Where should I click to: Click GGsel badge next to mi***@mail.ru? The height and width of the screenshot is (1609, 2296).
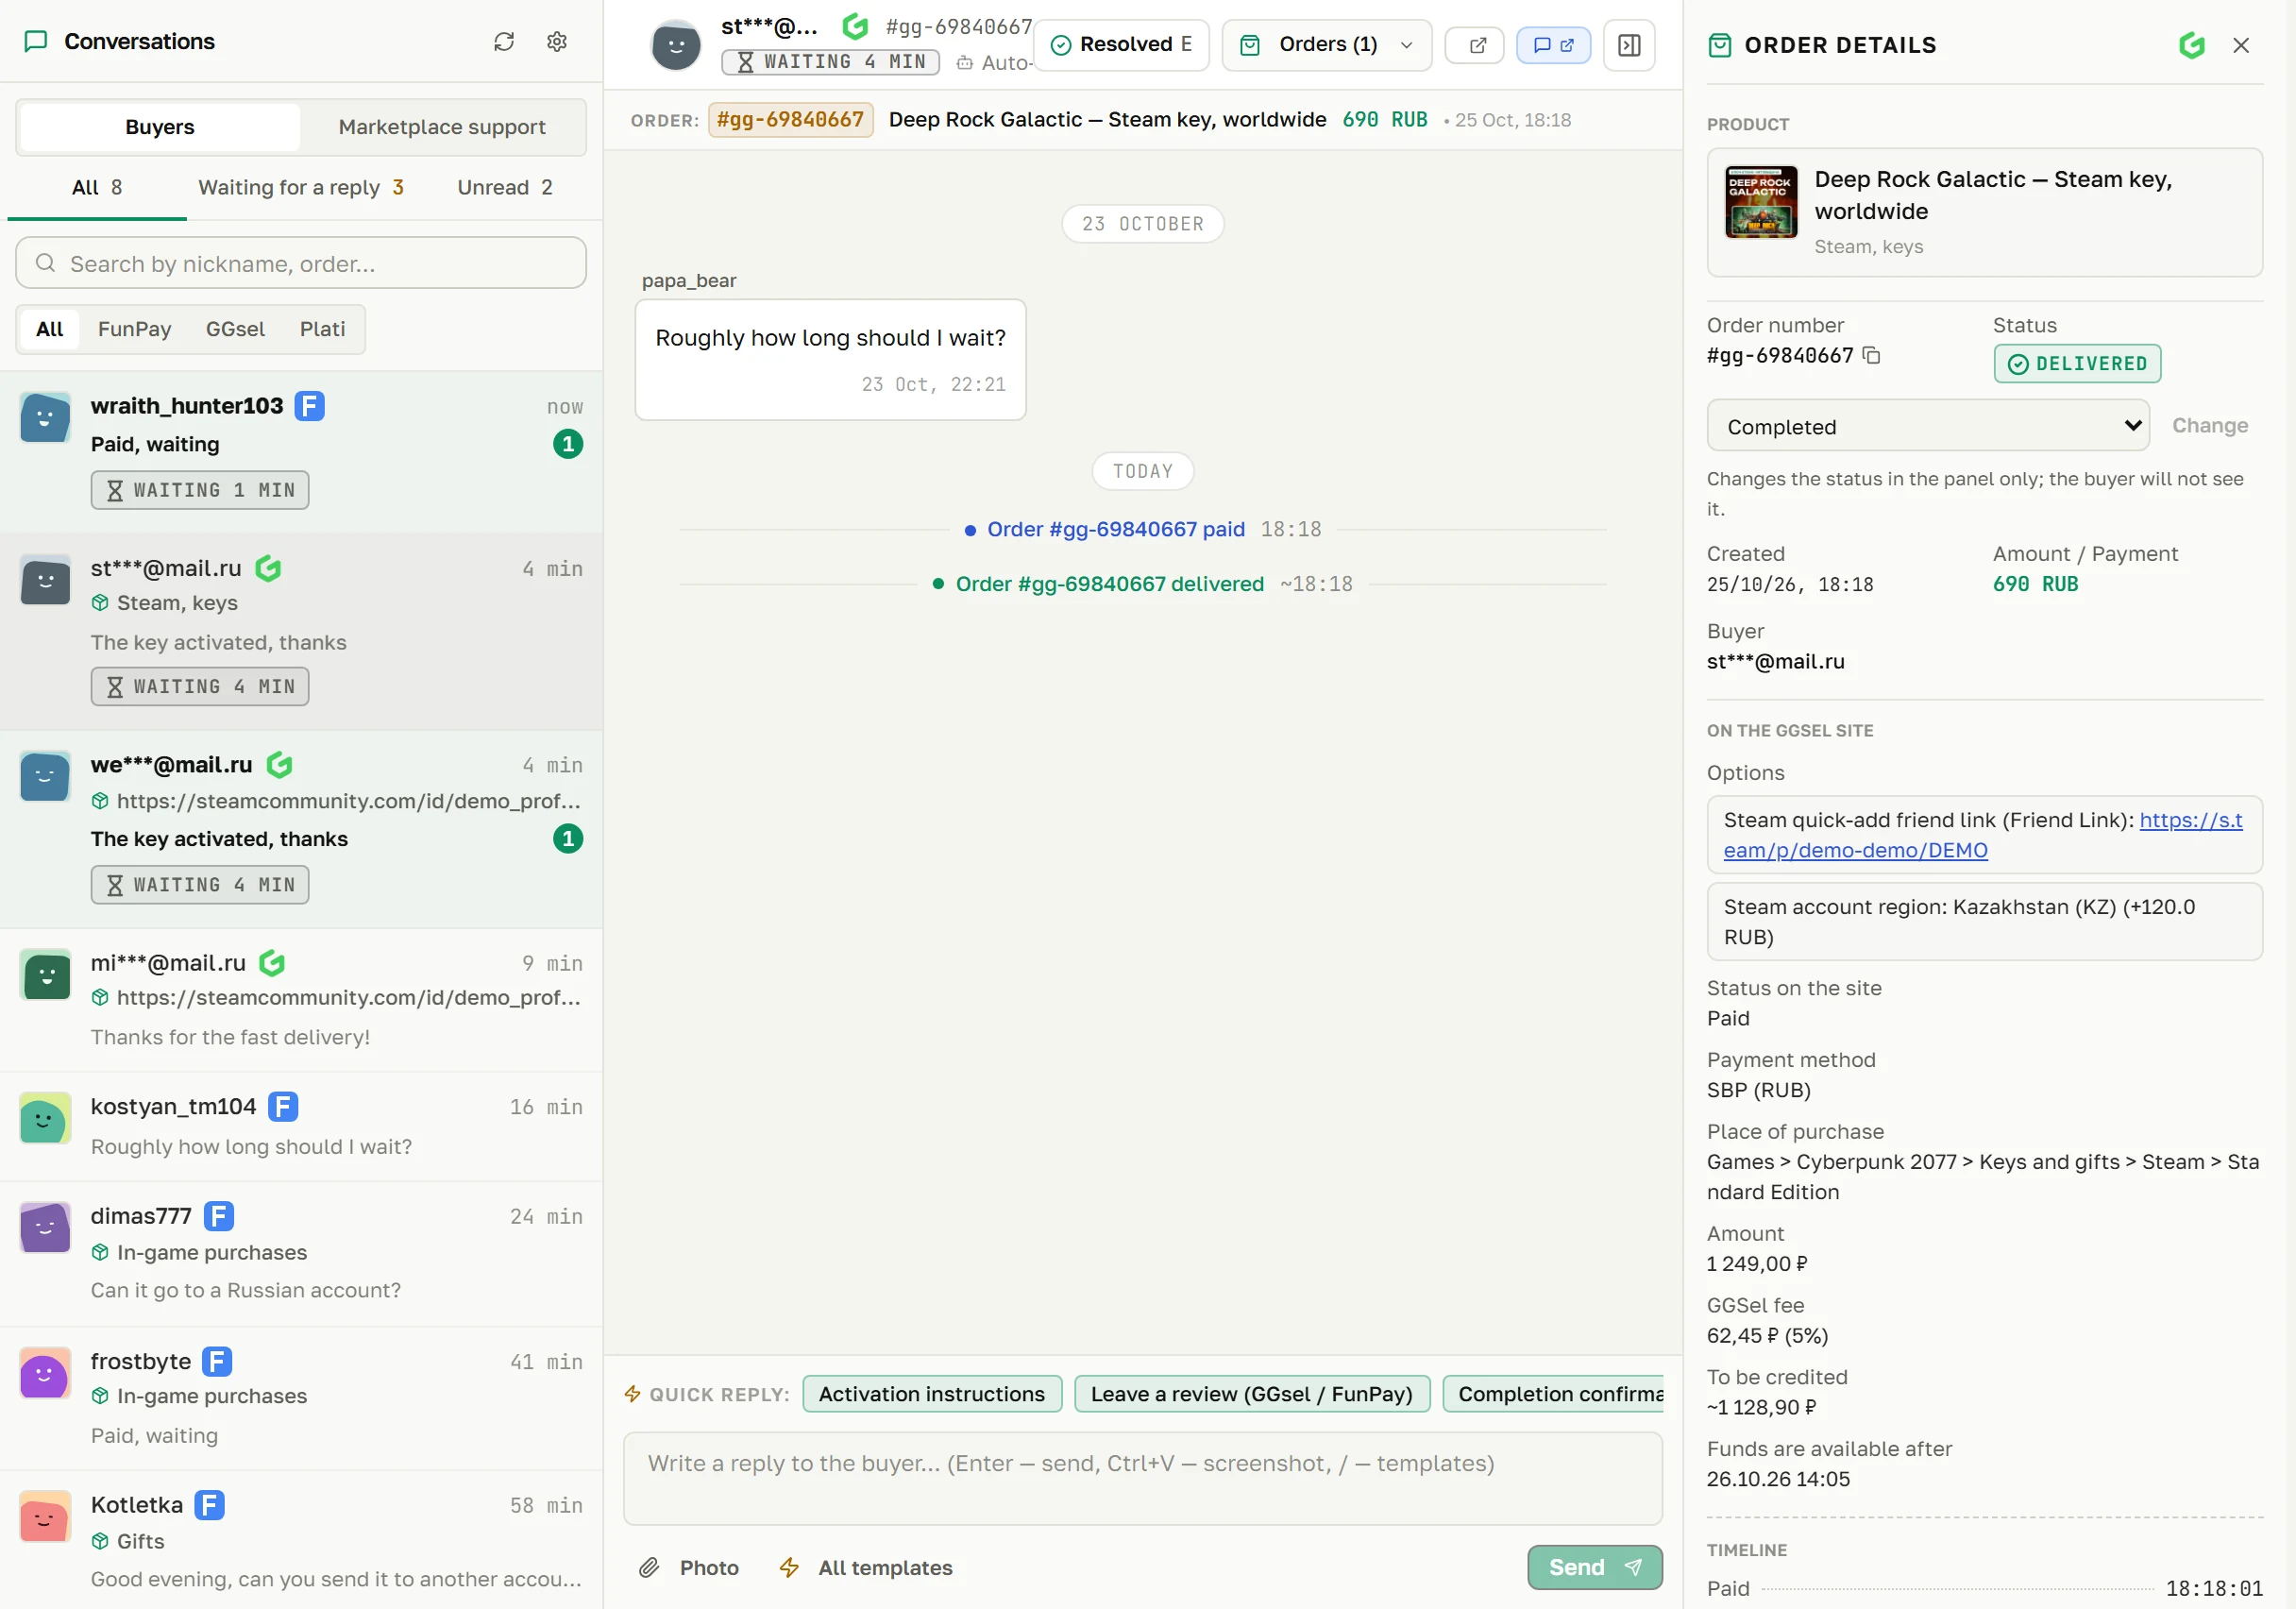point(272,963)
